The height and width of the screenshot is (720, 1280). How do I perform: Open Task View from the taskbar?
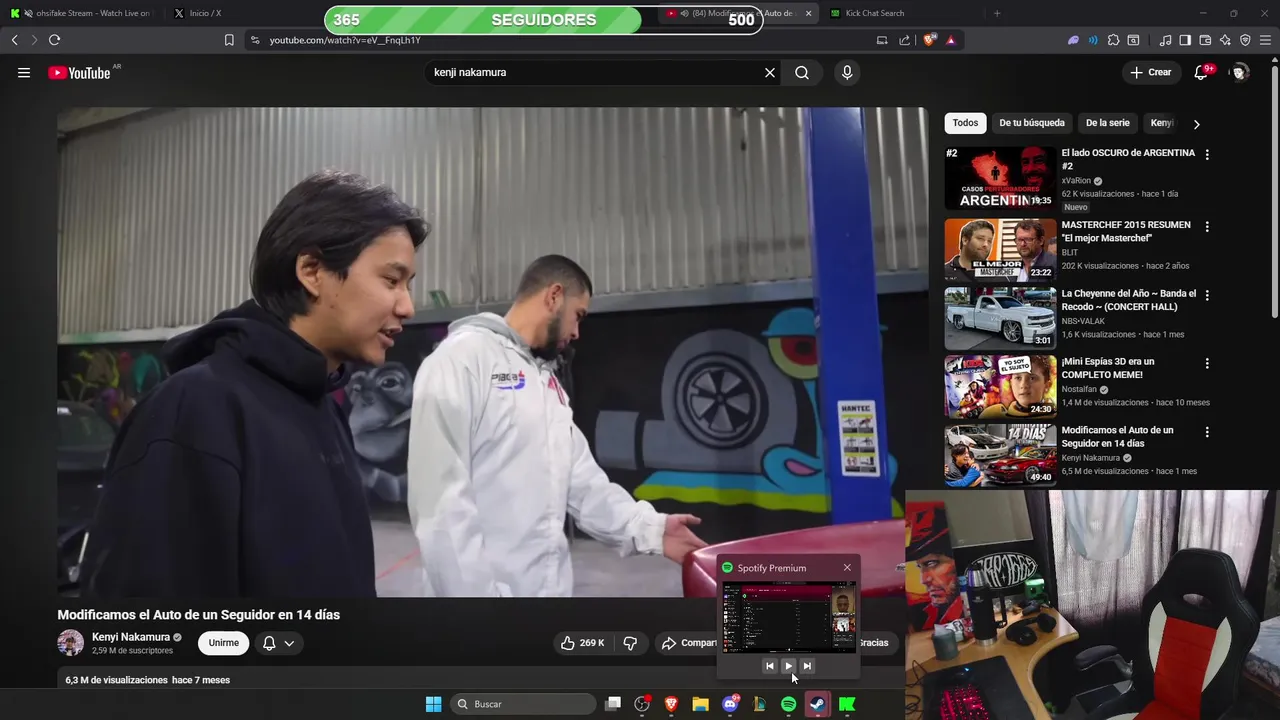point(613,704)
